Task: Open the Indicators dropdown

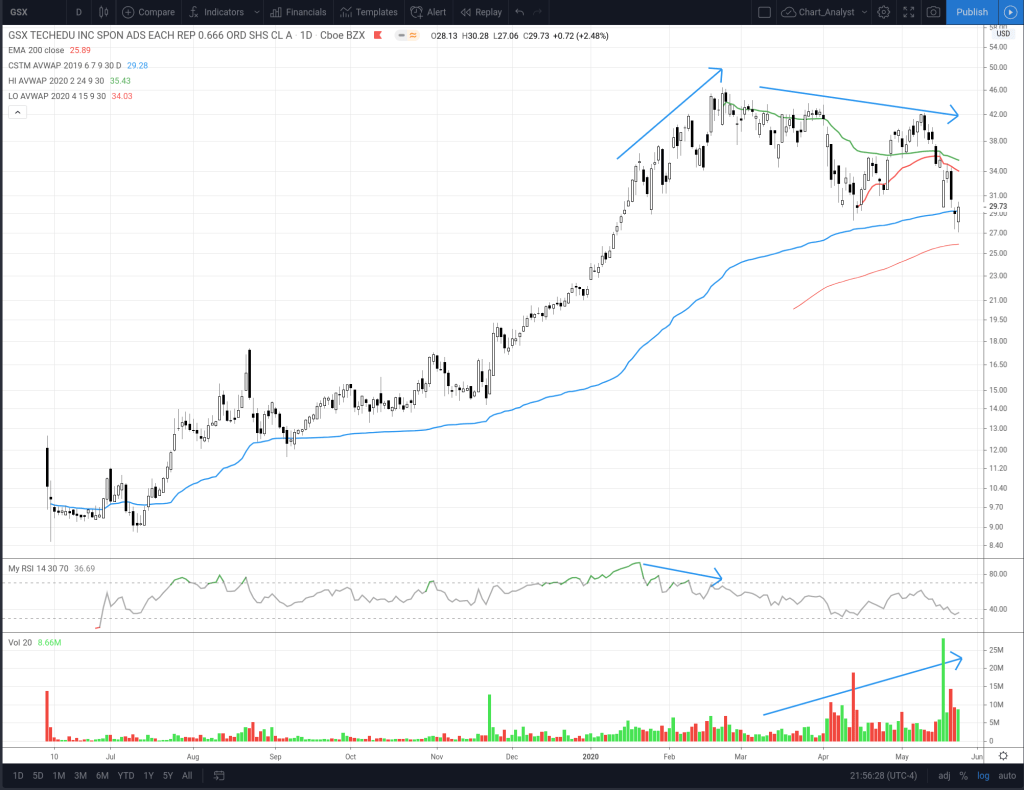Action: (216, 12)
